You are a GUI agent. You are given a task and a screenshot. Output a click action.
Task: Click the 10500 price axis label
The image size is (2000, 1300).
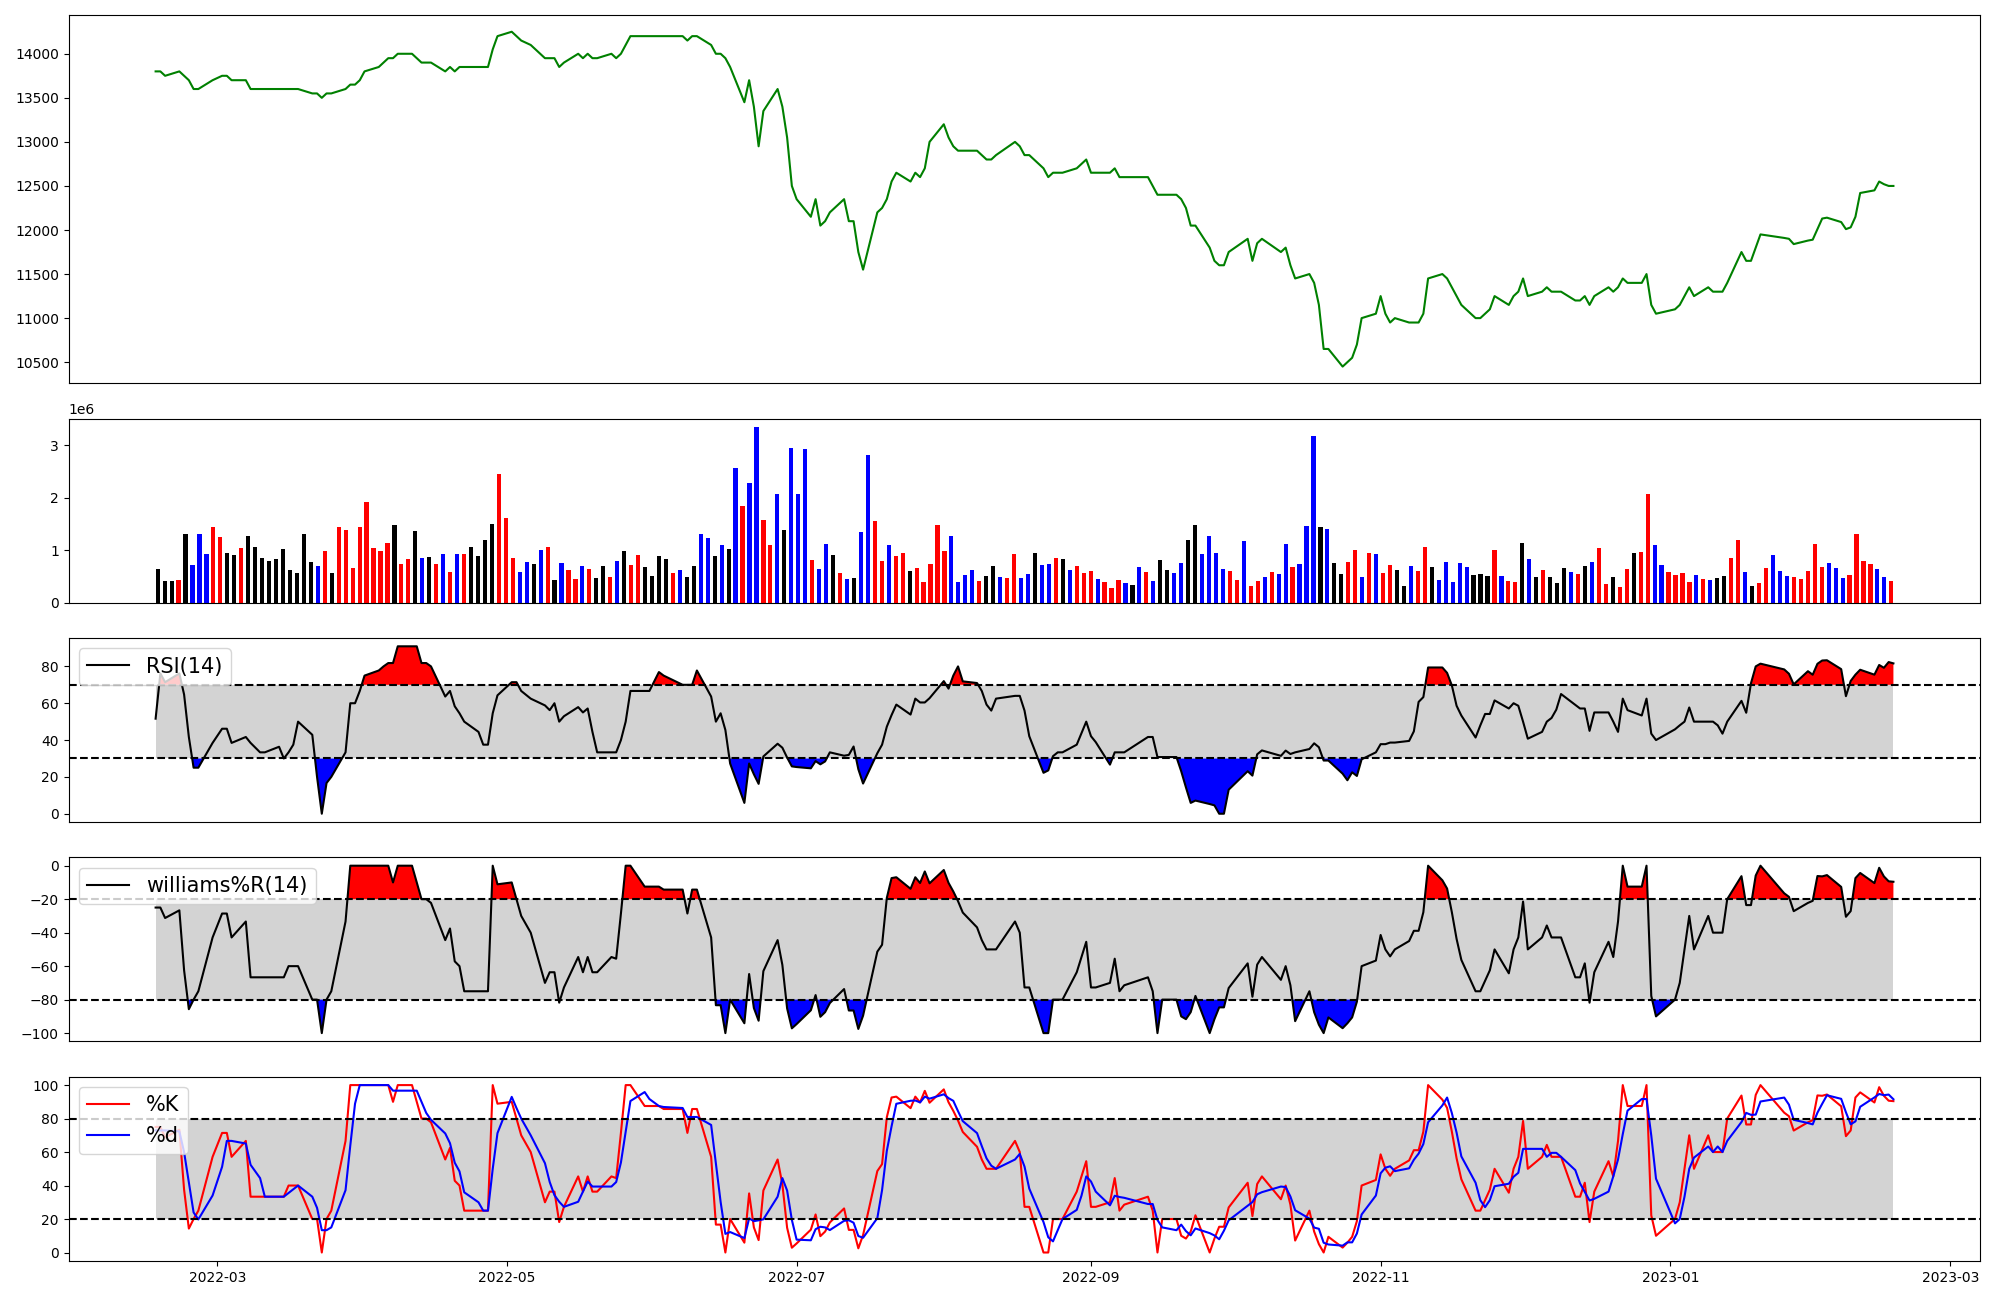click(x=37, y=363)
